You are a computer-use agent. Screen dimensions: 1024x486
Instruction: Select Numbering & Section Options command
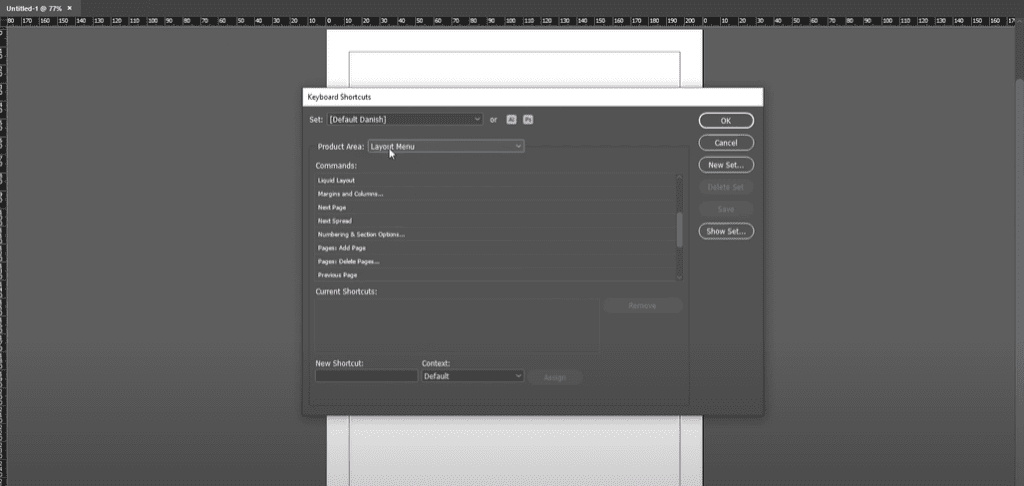pyautogui.click(x=361, y=234)
